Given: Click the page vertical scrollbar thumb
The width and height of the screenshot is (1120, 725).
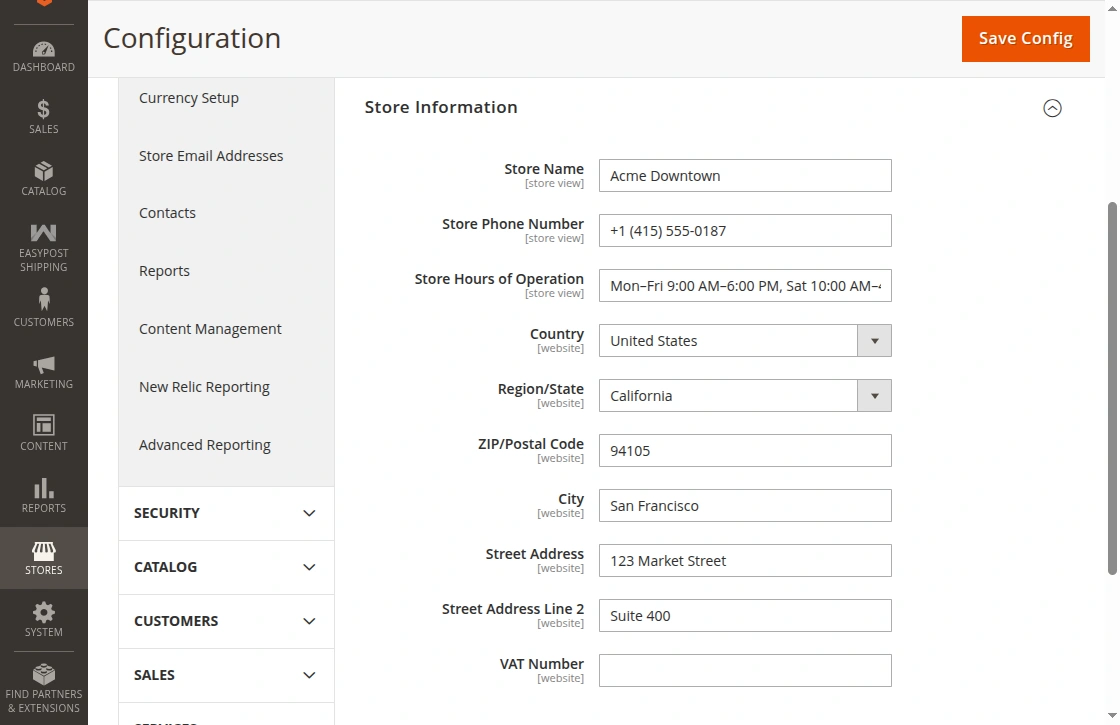Looking at the screenshot, I should pos(1112,388).
